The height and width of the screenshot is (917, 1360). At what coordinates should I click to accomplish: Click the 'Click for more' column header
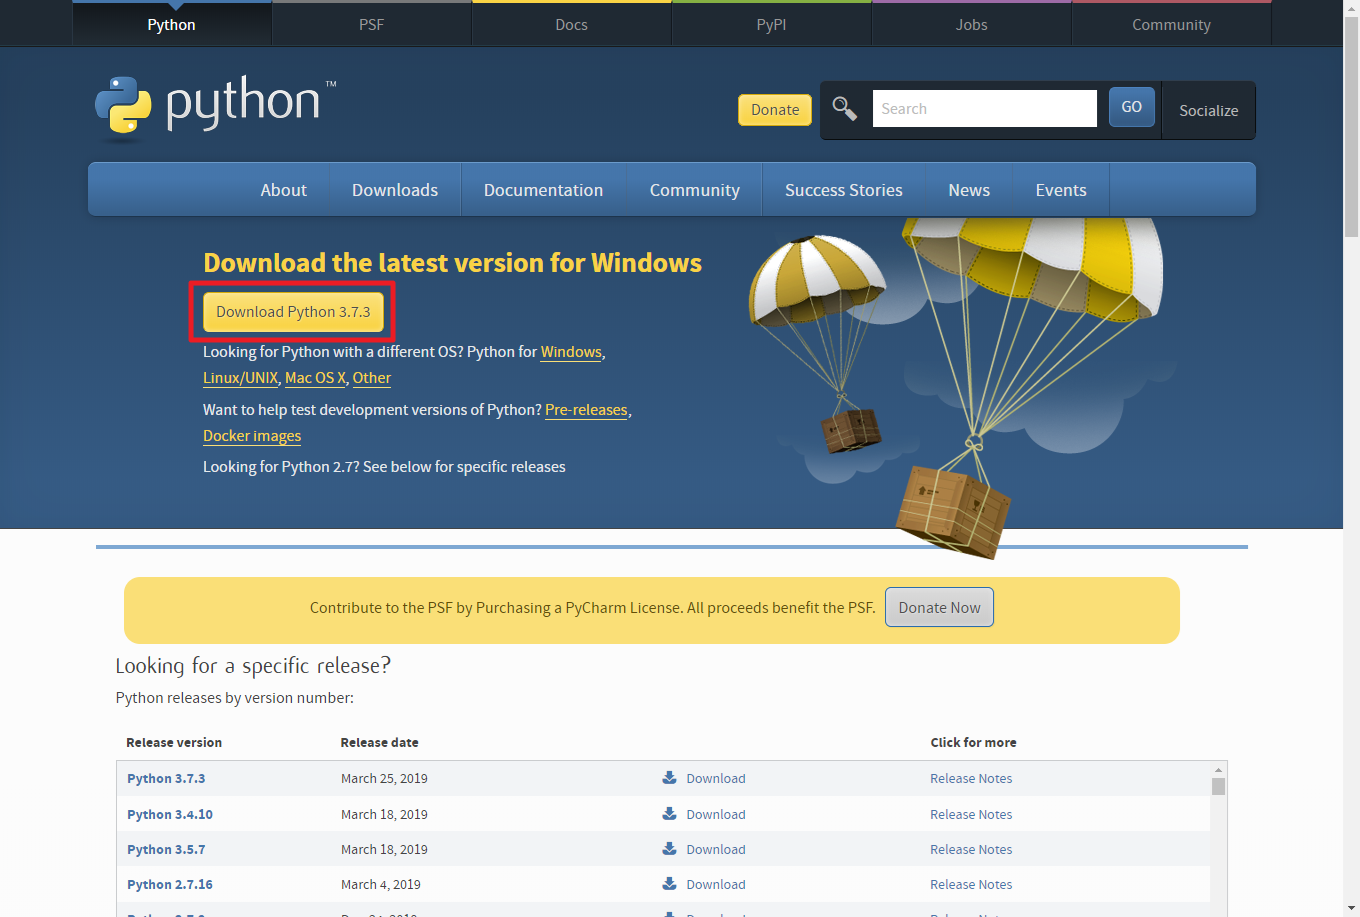pos(973,742)
